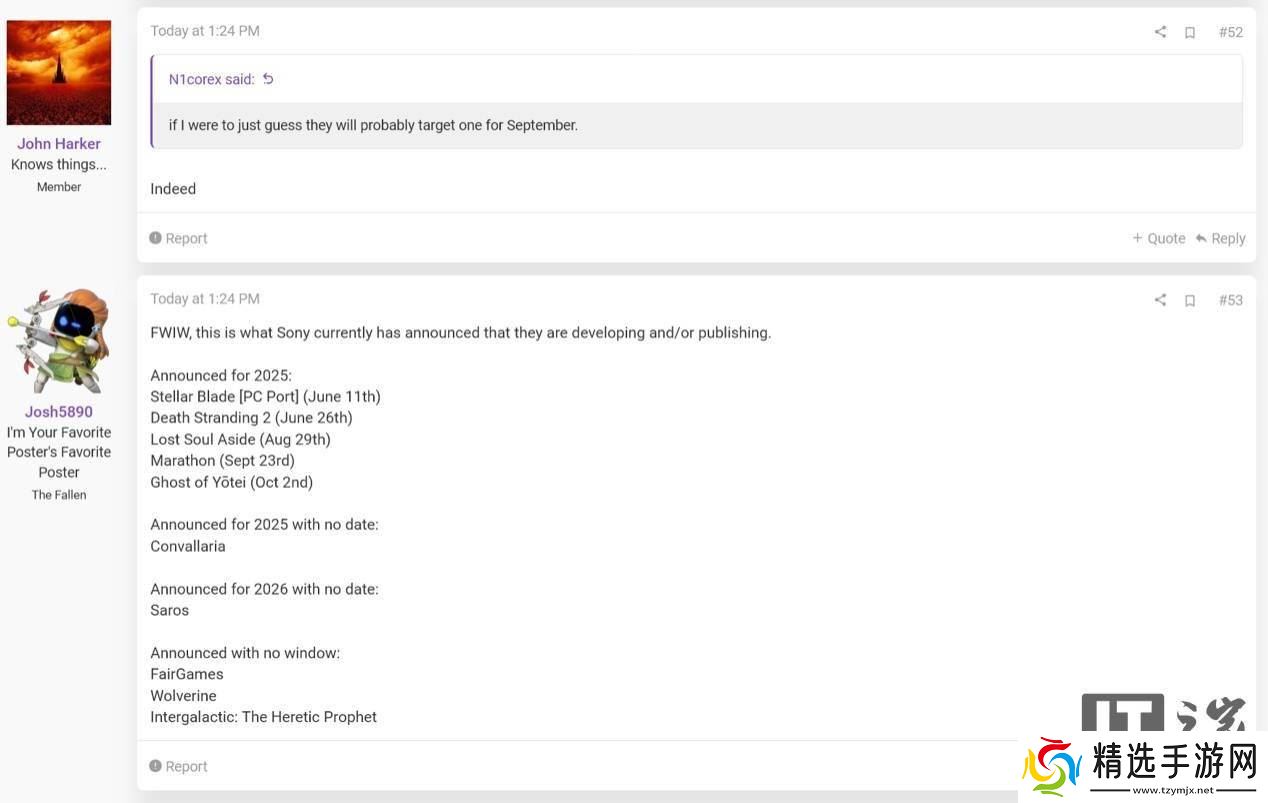Click post #53 timestamp "Today at 1:24 PM"
This screenshot has height=803, width=1268.
[205, 298]
